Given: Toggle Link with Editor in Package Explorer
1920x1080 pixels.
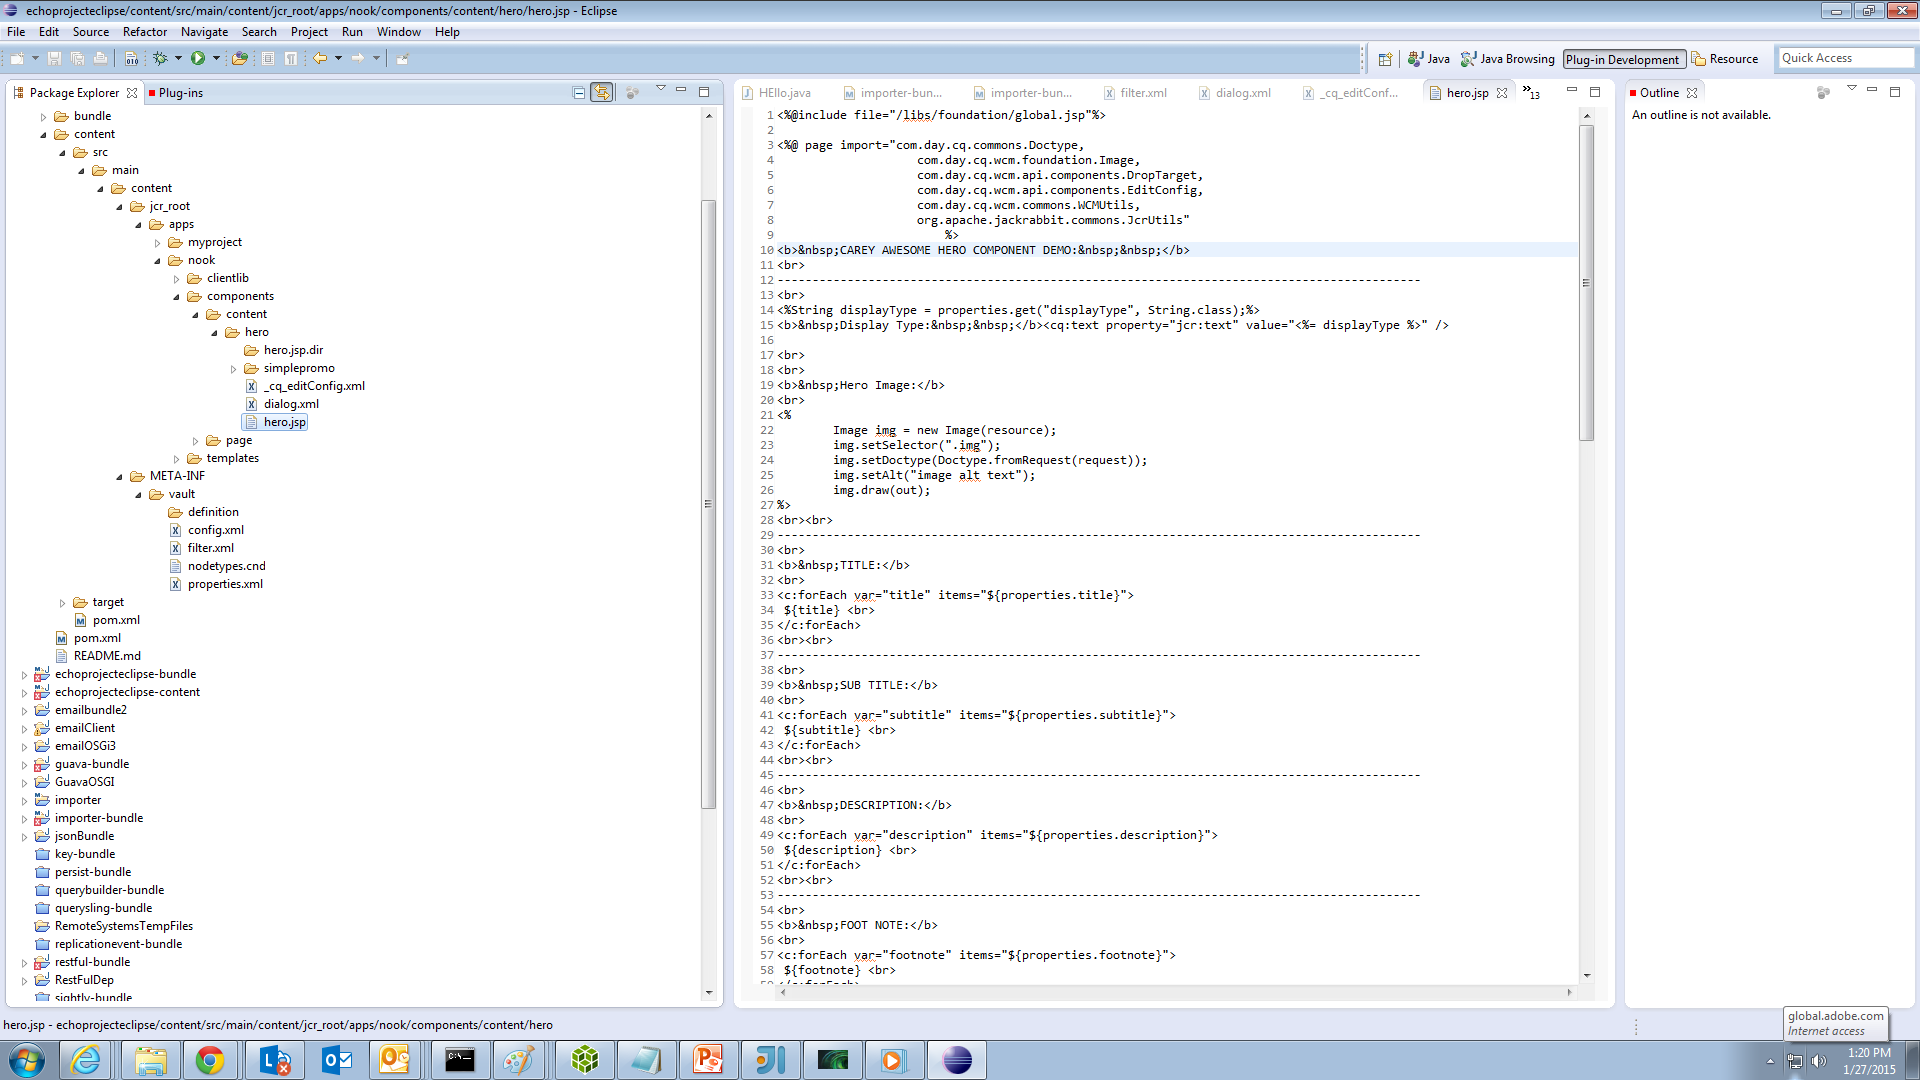Looking at the screenshot, I should pos(601,93).
